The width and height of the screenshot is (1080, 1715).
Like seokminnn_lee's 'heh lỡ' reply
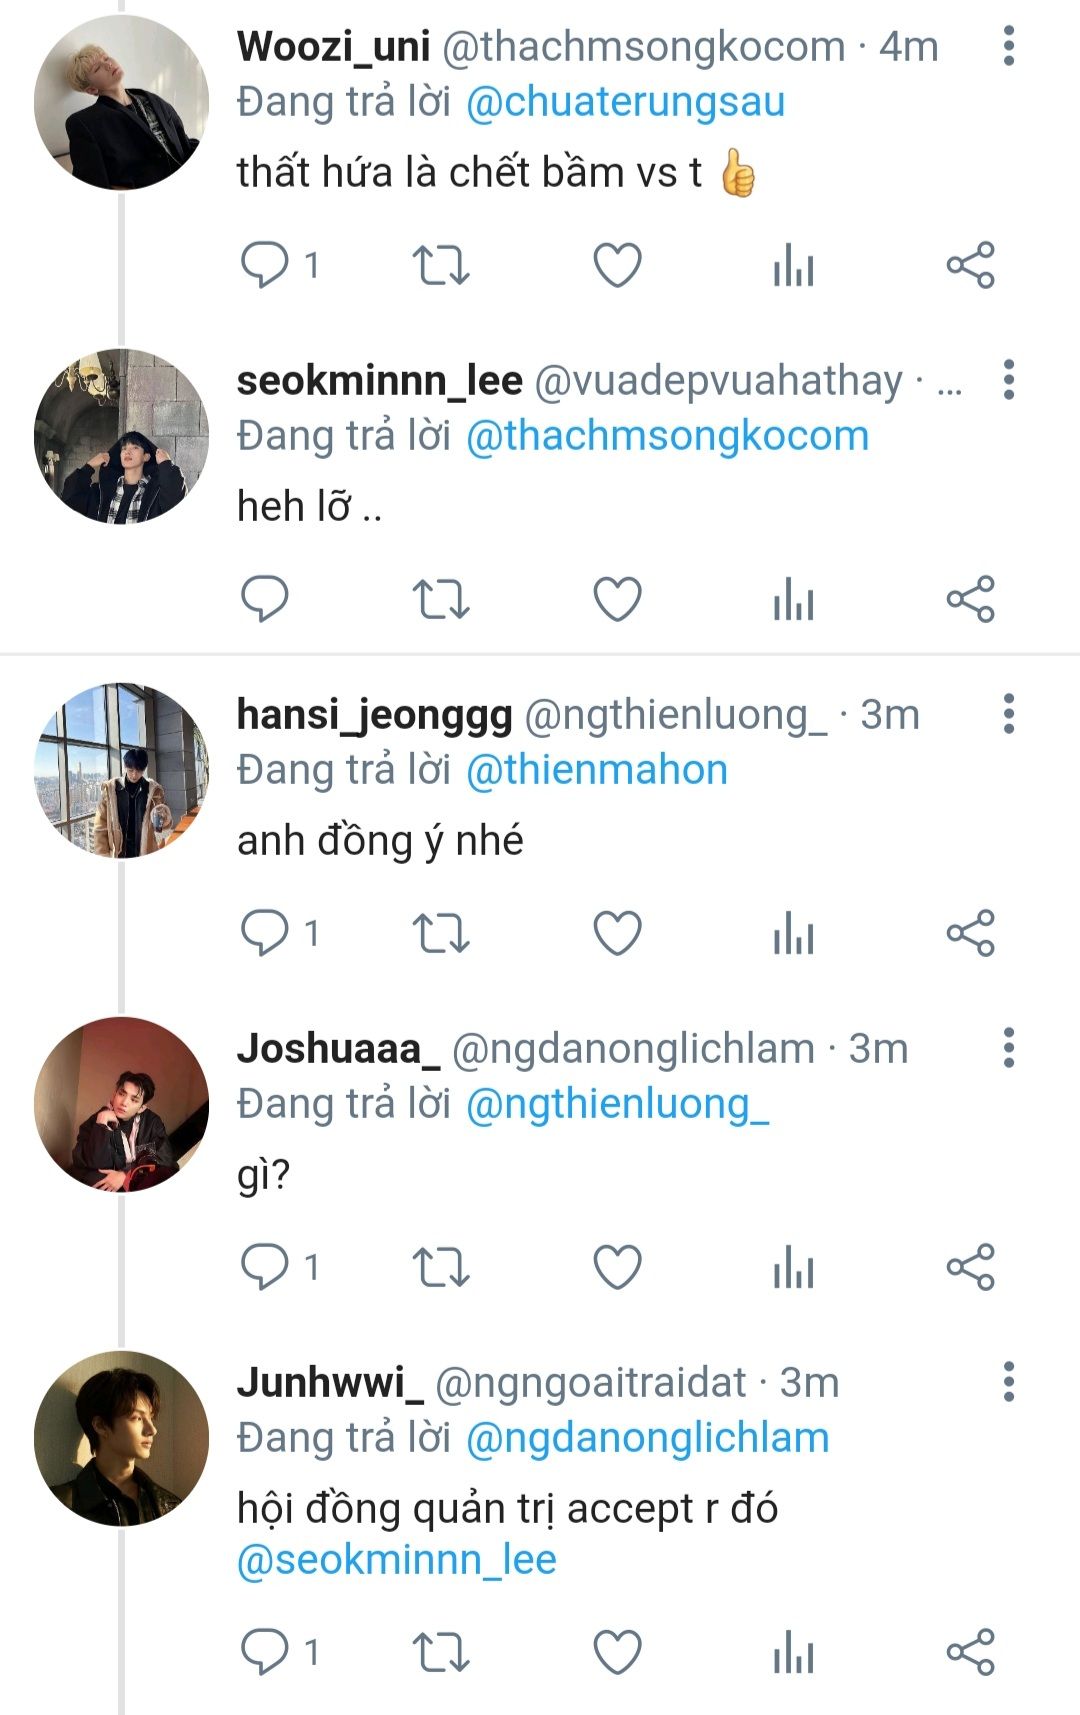click(x=617, y=600)
